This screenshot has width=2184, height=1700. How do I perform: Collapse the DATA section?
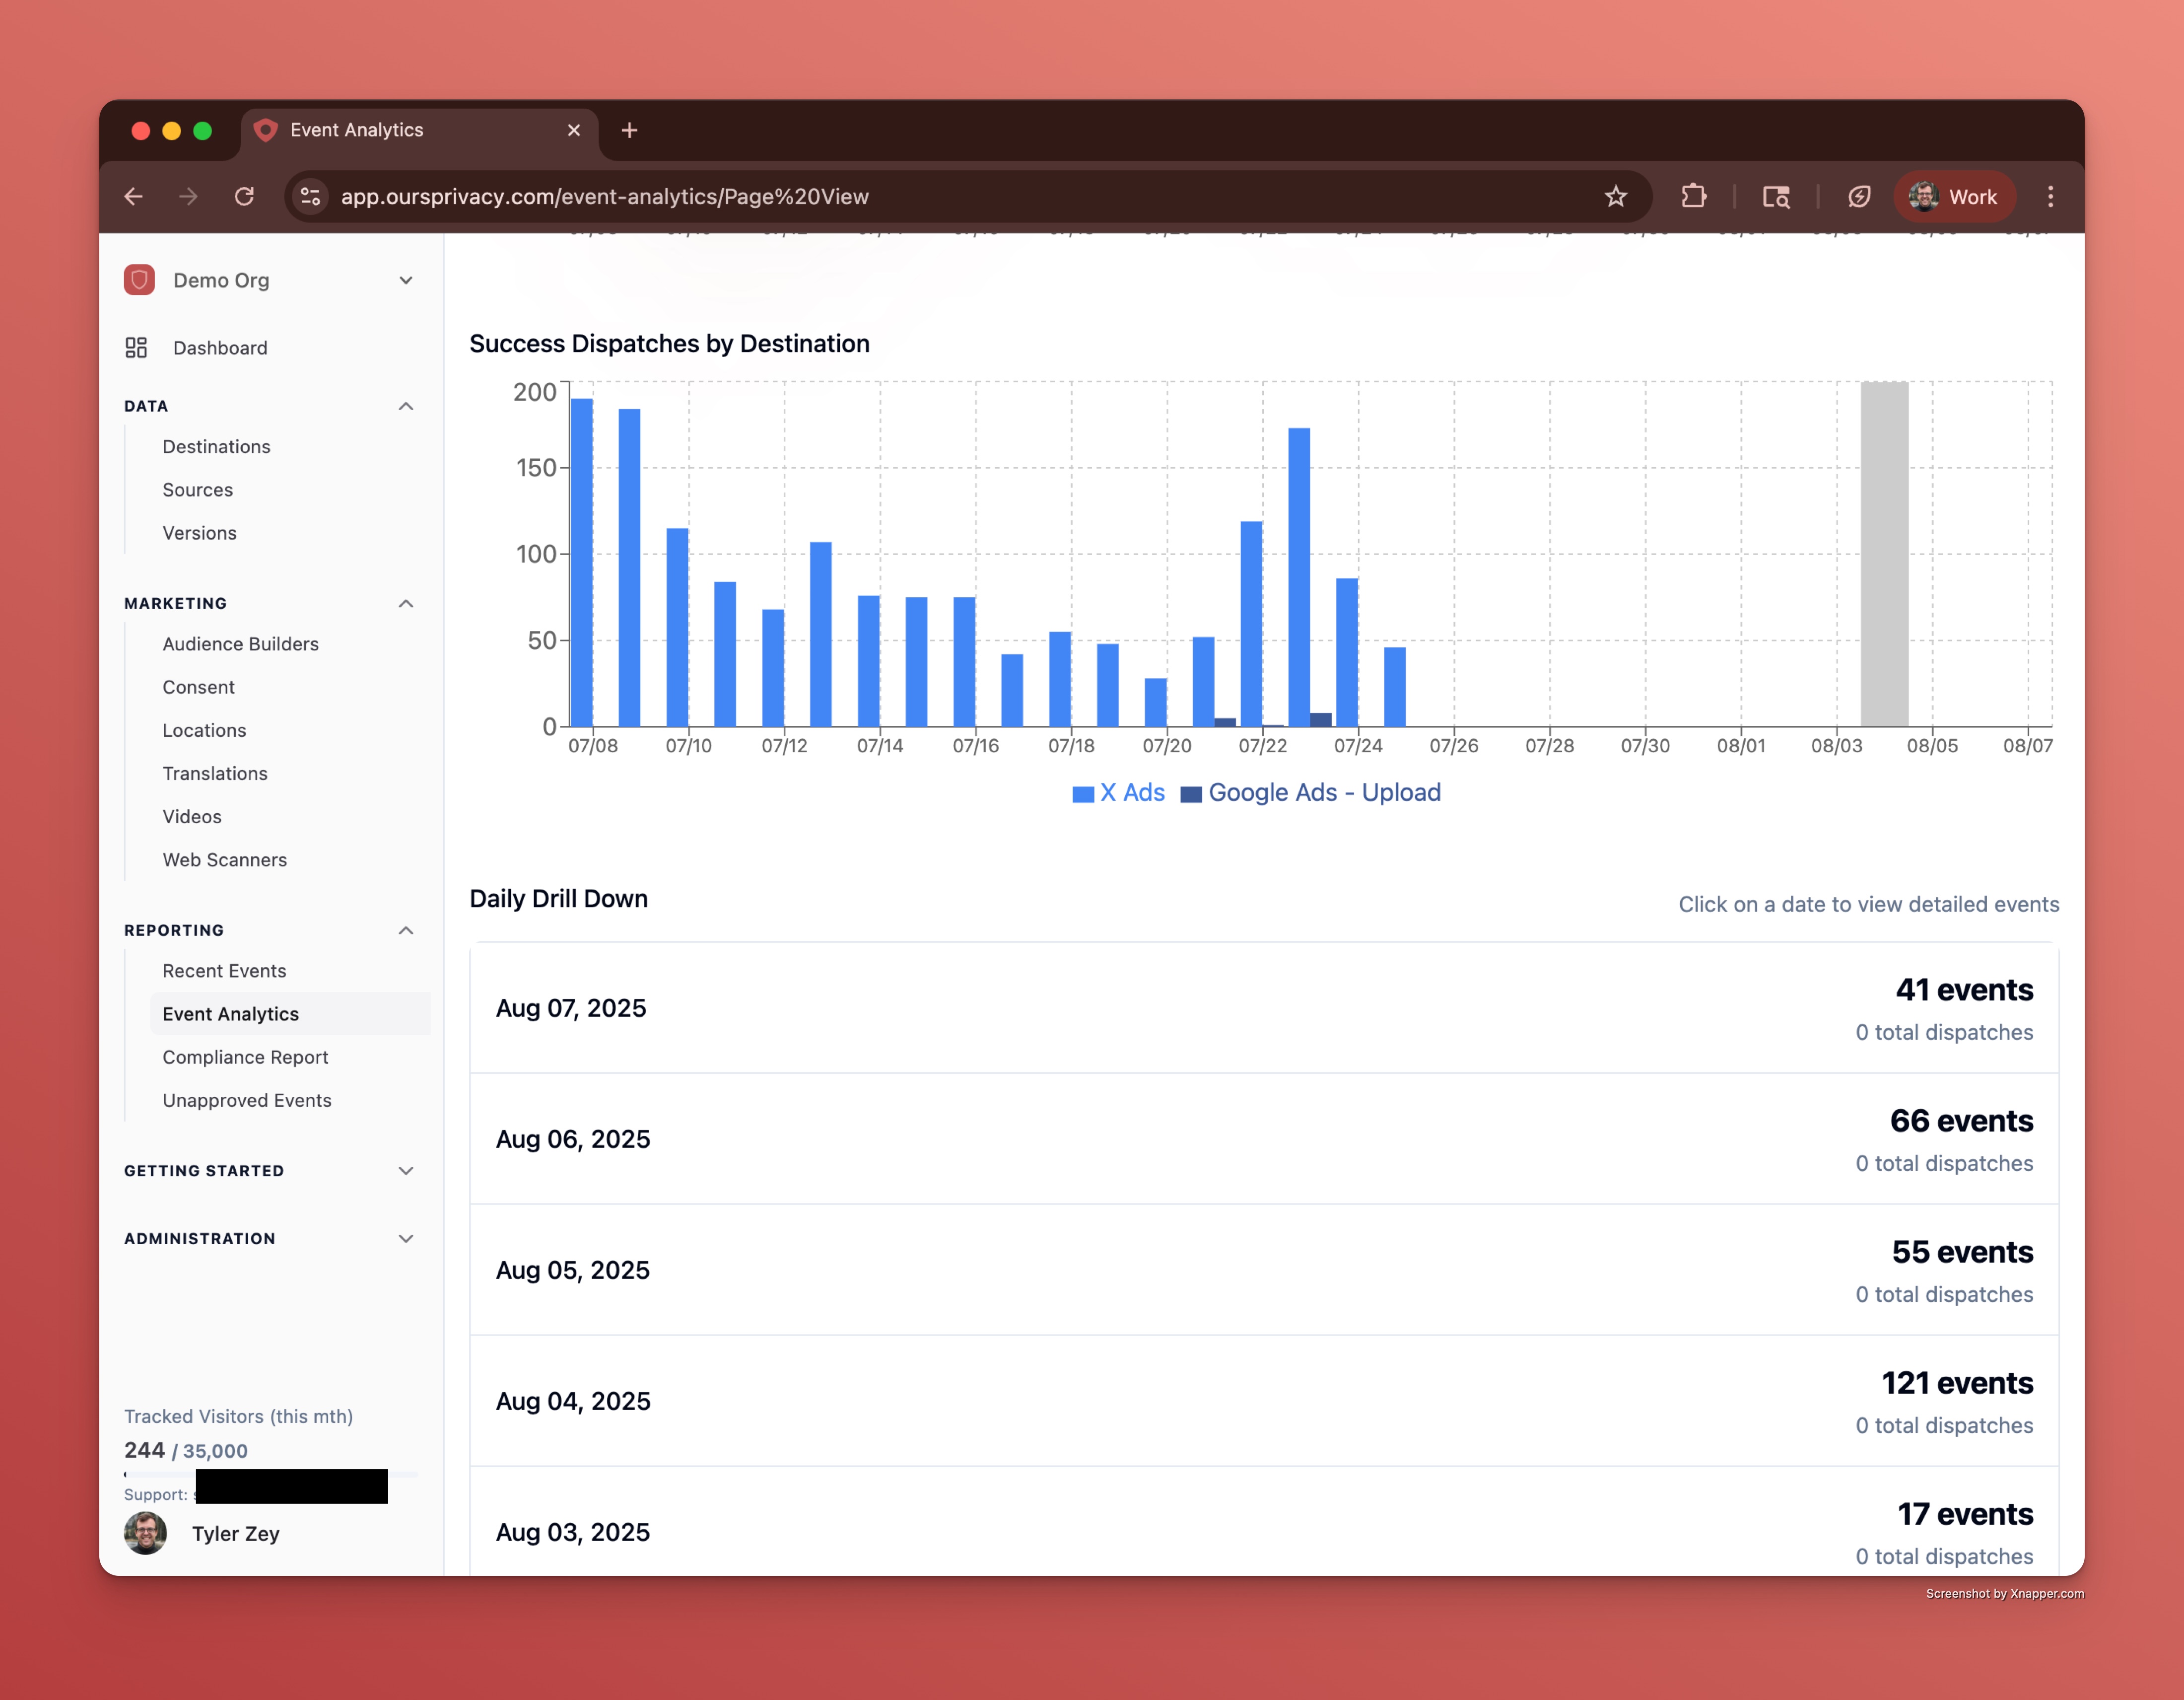pyautogui.click(x=406, y=406)
